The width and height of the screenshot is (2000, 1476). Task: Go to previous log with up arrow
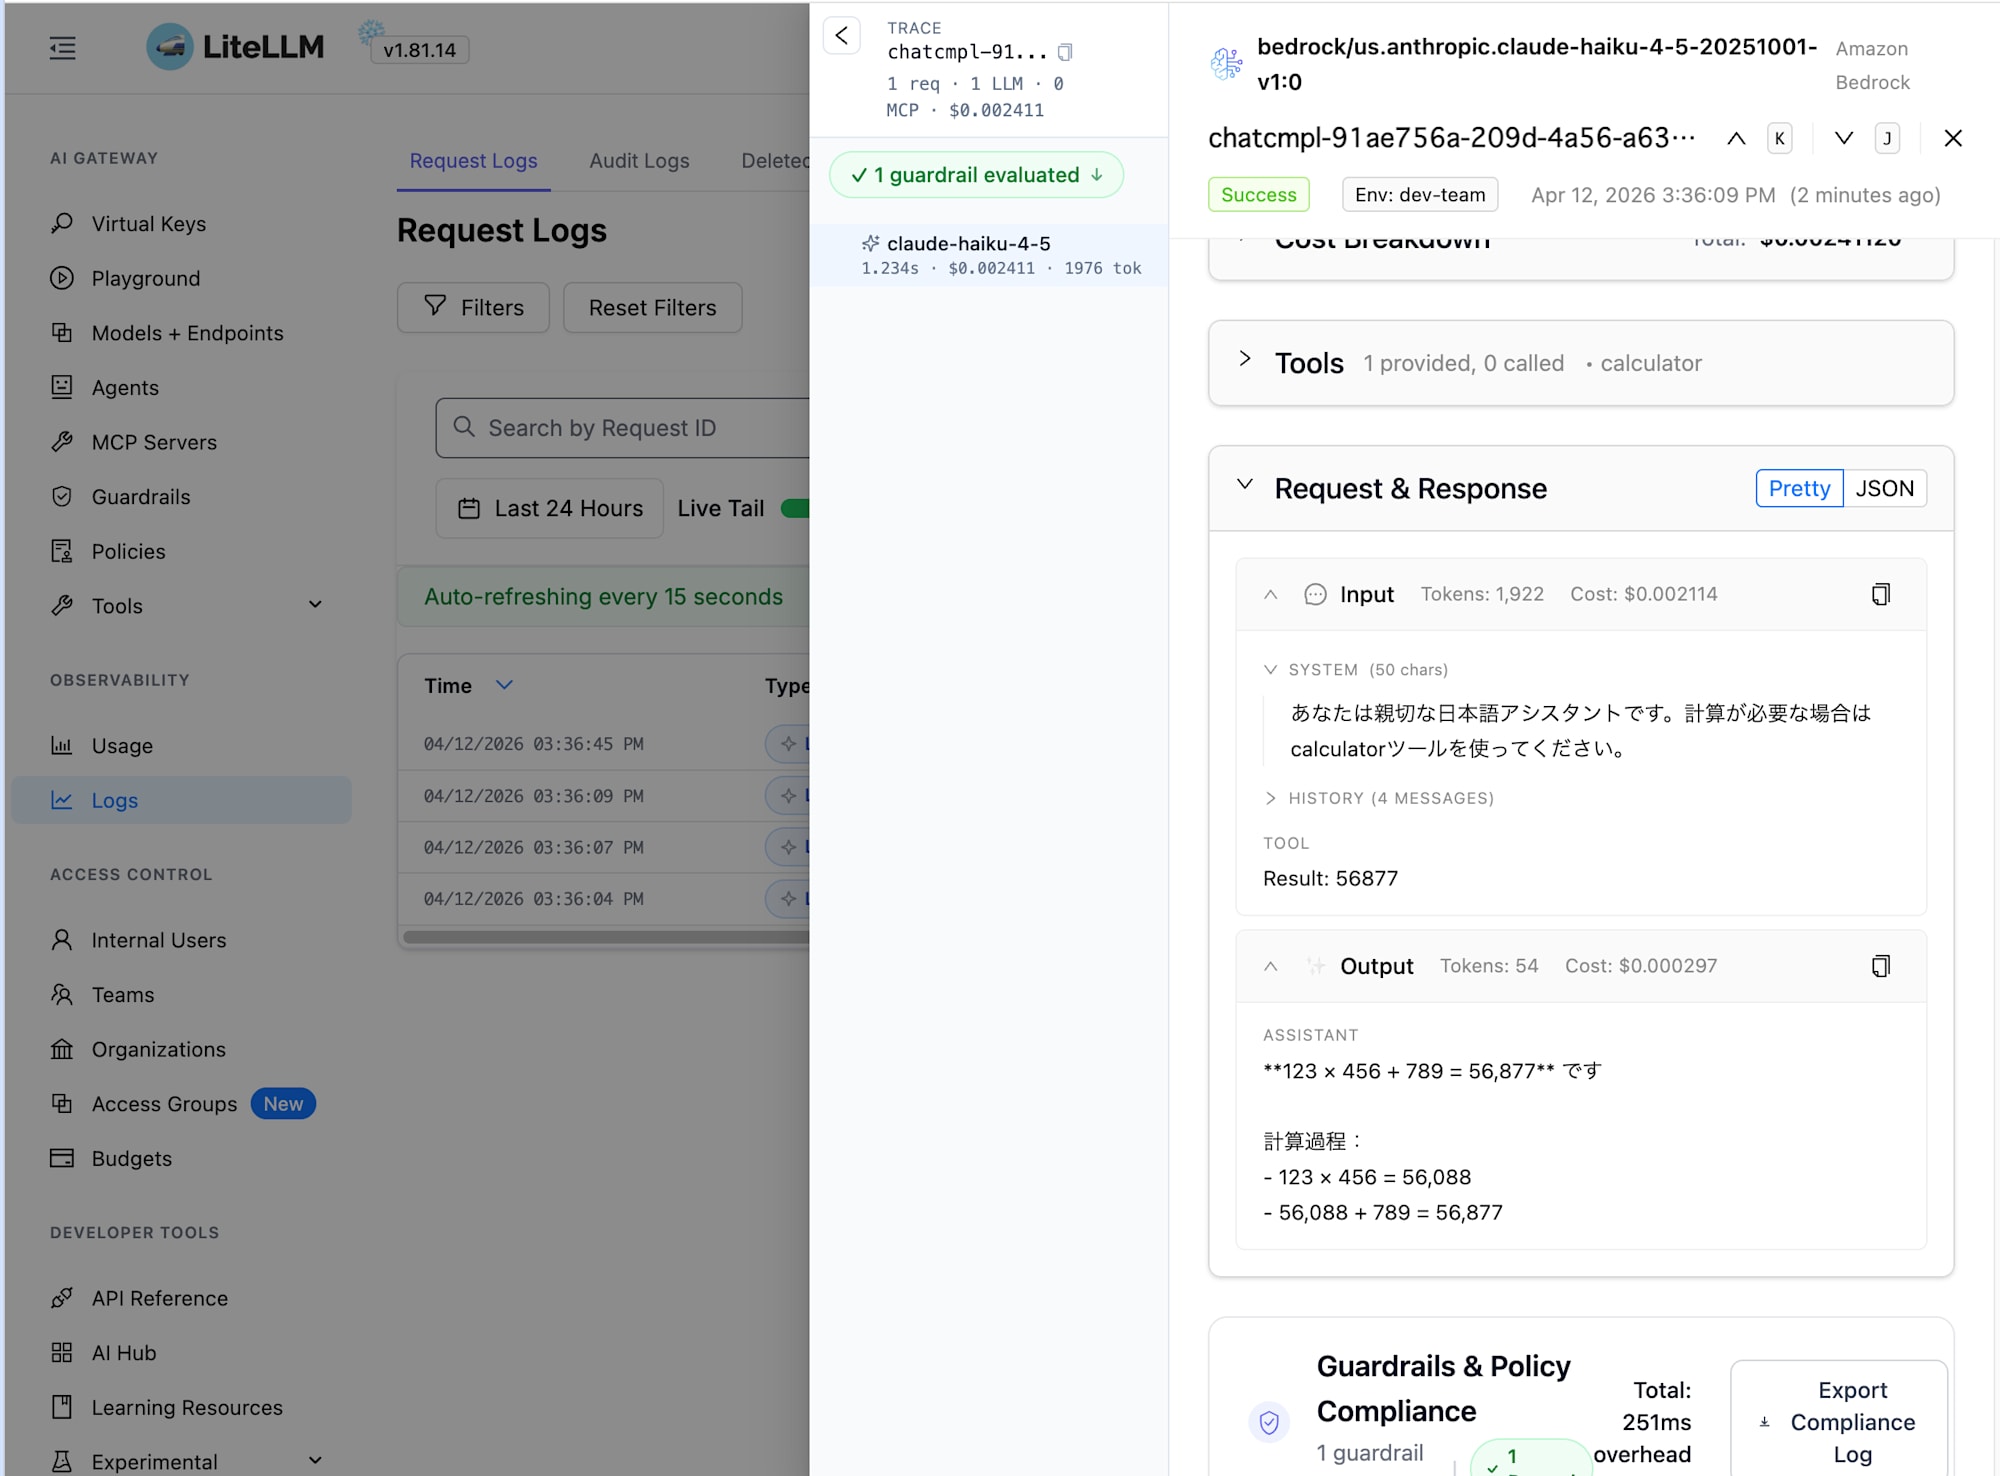point(1736,139)
